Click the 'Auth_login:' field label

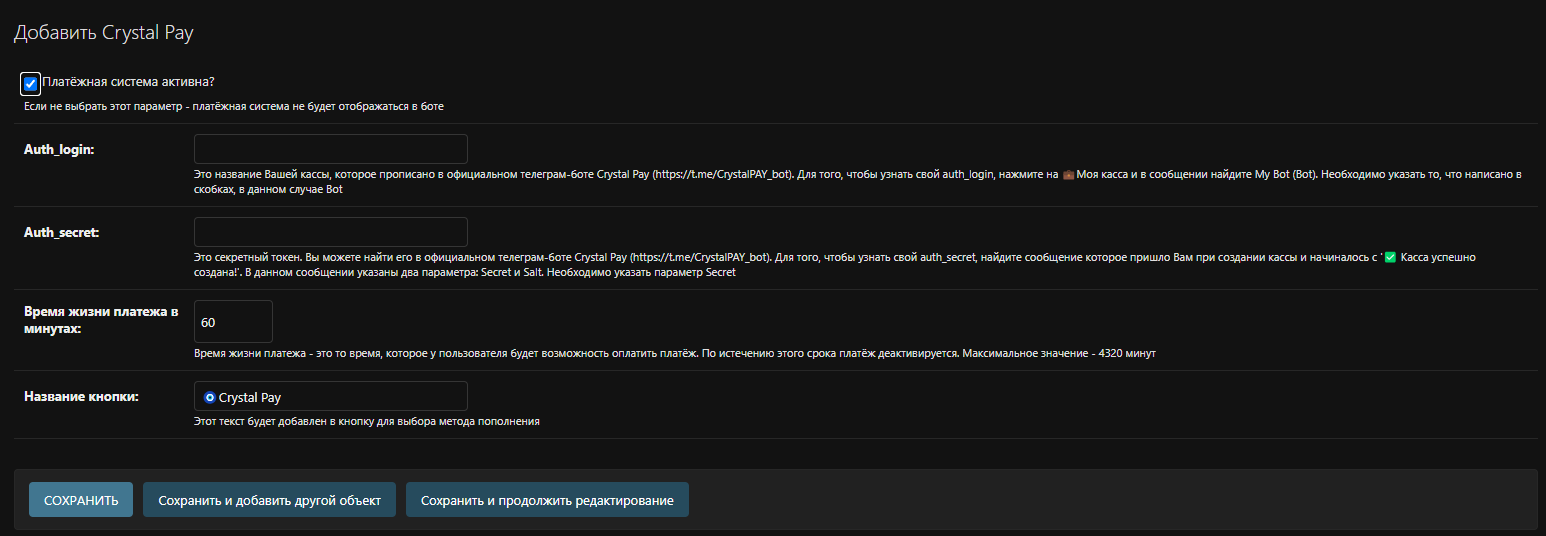59,149
